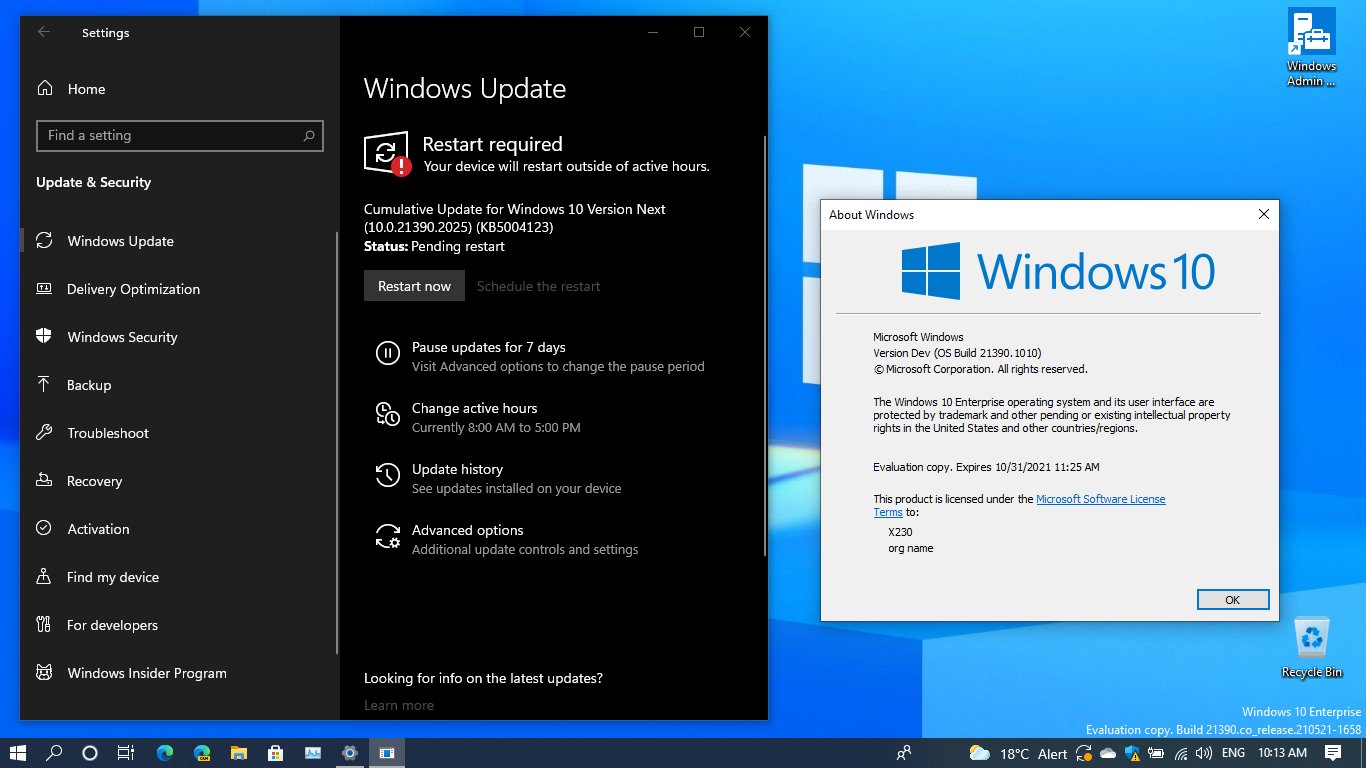
Task: Open taskbar Search
Action: click(x=55, y=753)
